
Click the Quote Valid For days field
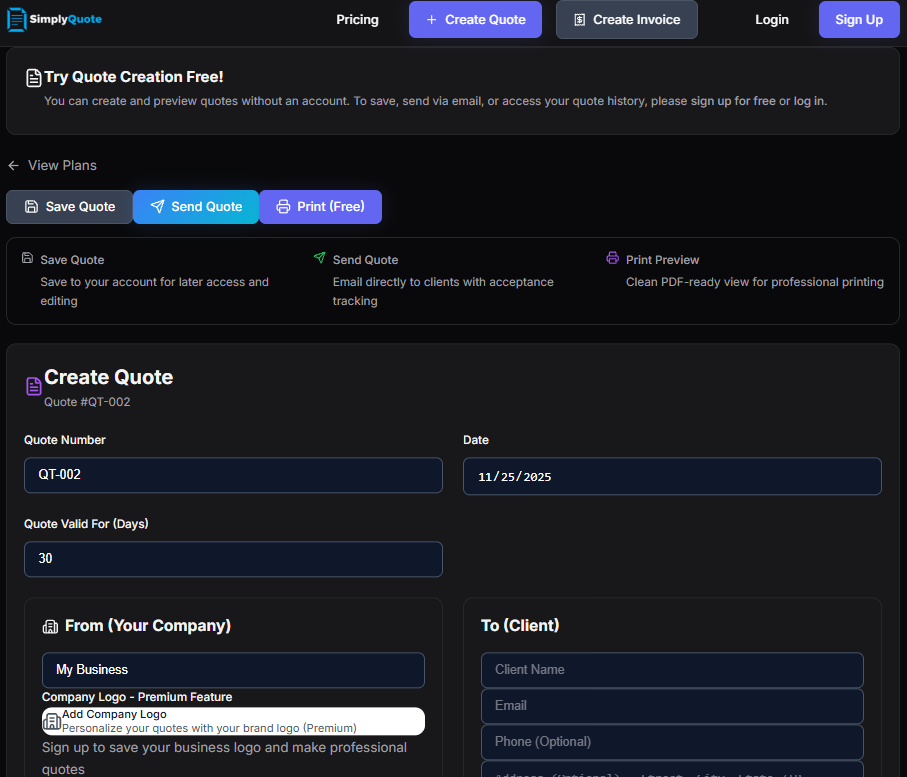coord(232,559)
